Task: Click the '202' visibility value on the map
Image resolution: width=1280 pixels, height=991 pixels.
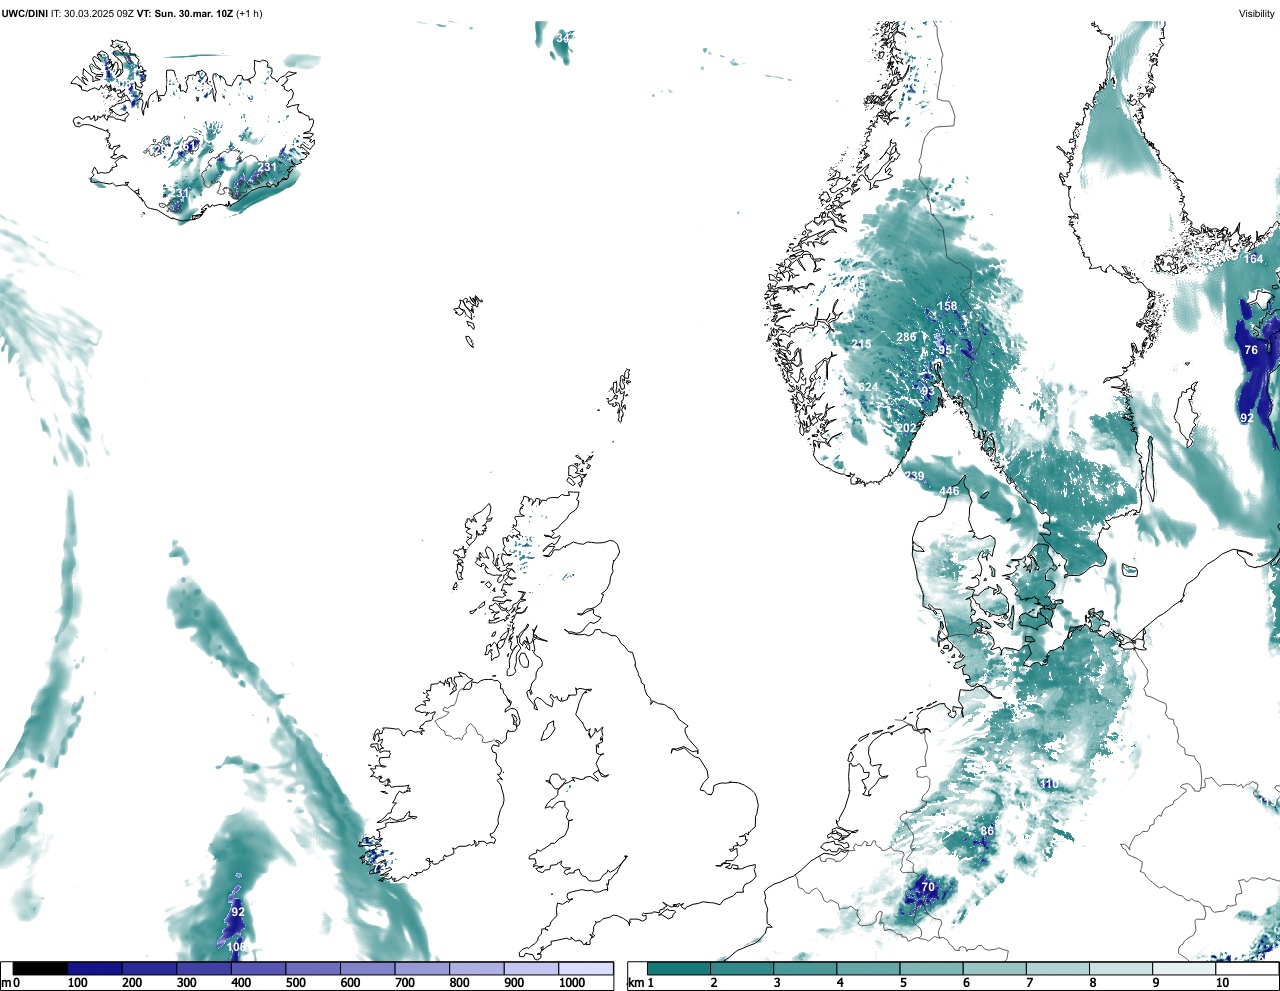Action: coord(906,428)
